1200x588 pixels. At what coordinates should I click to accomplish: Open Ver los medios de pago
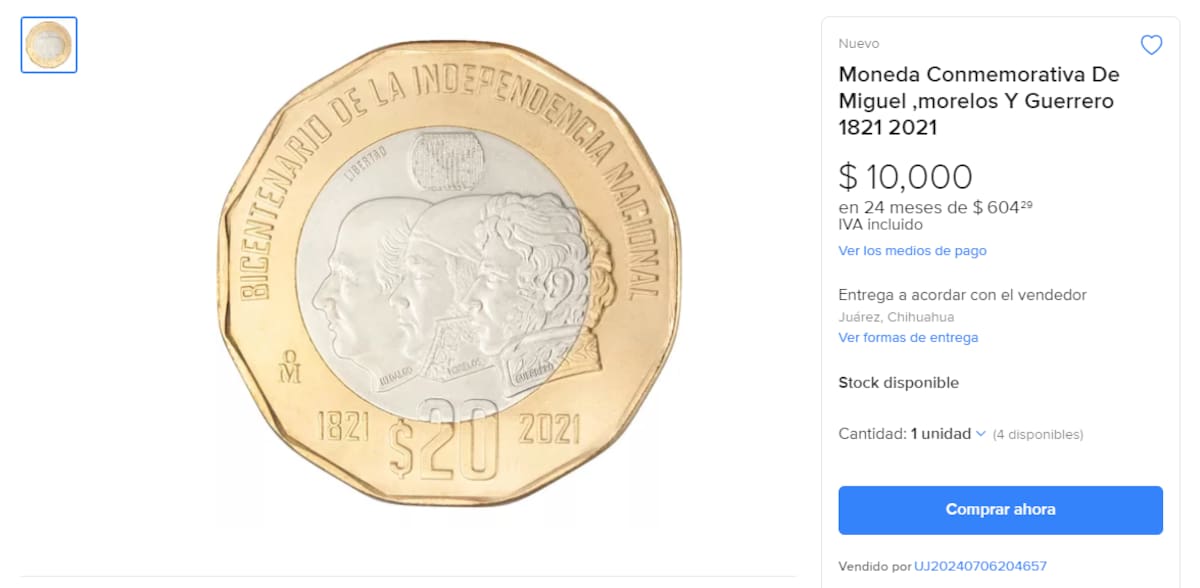[912, 251]
